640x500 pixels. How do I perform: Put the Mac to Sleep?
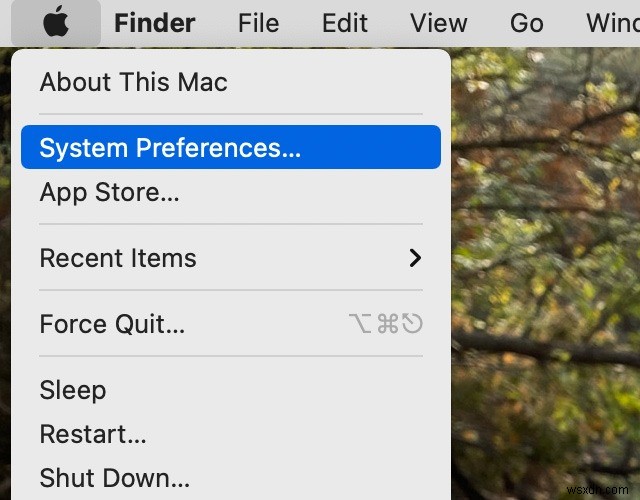coord(72,390)
